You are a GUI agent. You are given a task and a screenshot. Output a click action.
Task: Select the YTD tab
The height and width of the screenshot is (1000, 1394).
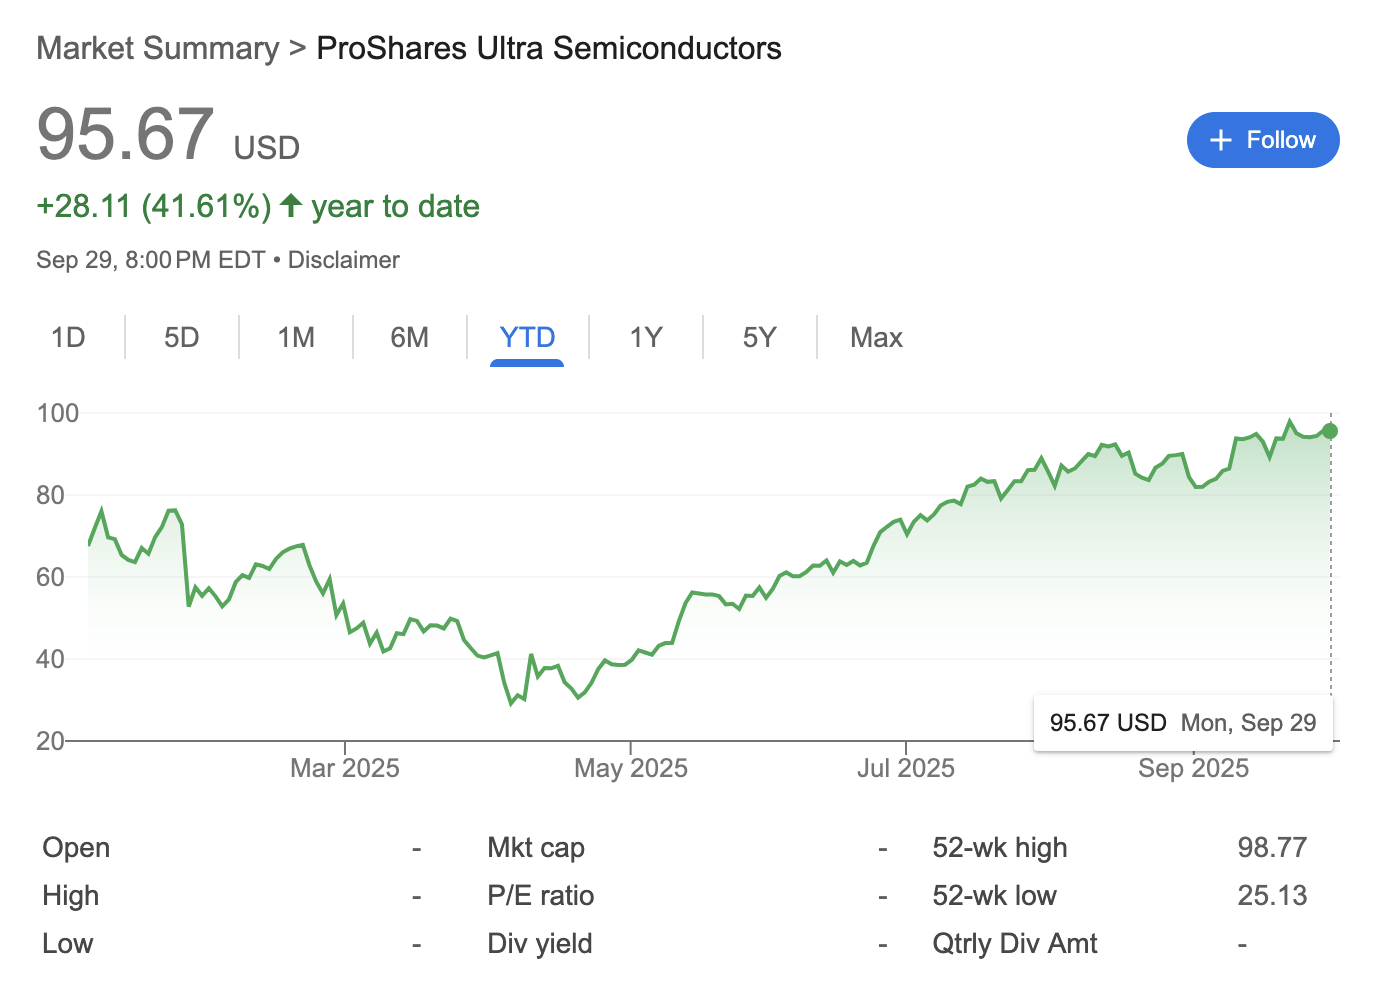(x=527, y=337)
